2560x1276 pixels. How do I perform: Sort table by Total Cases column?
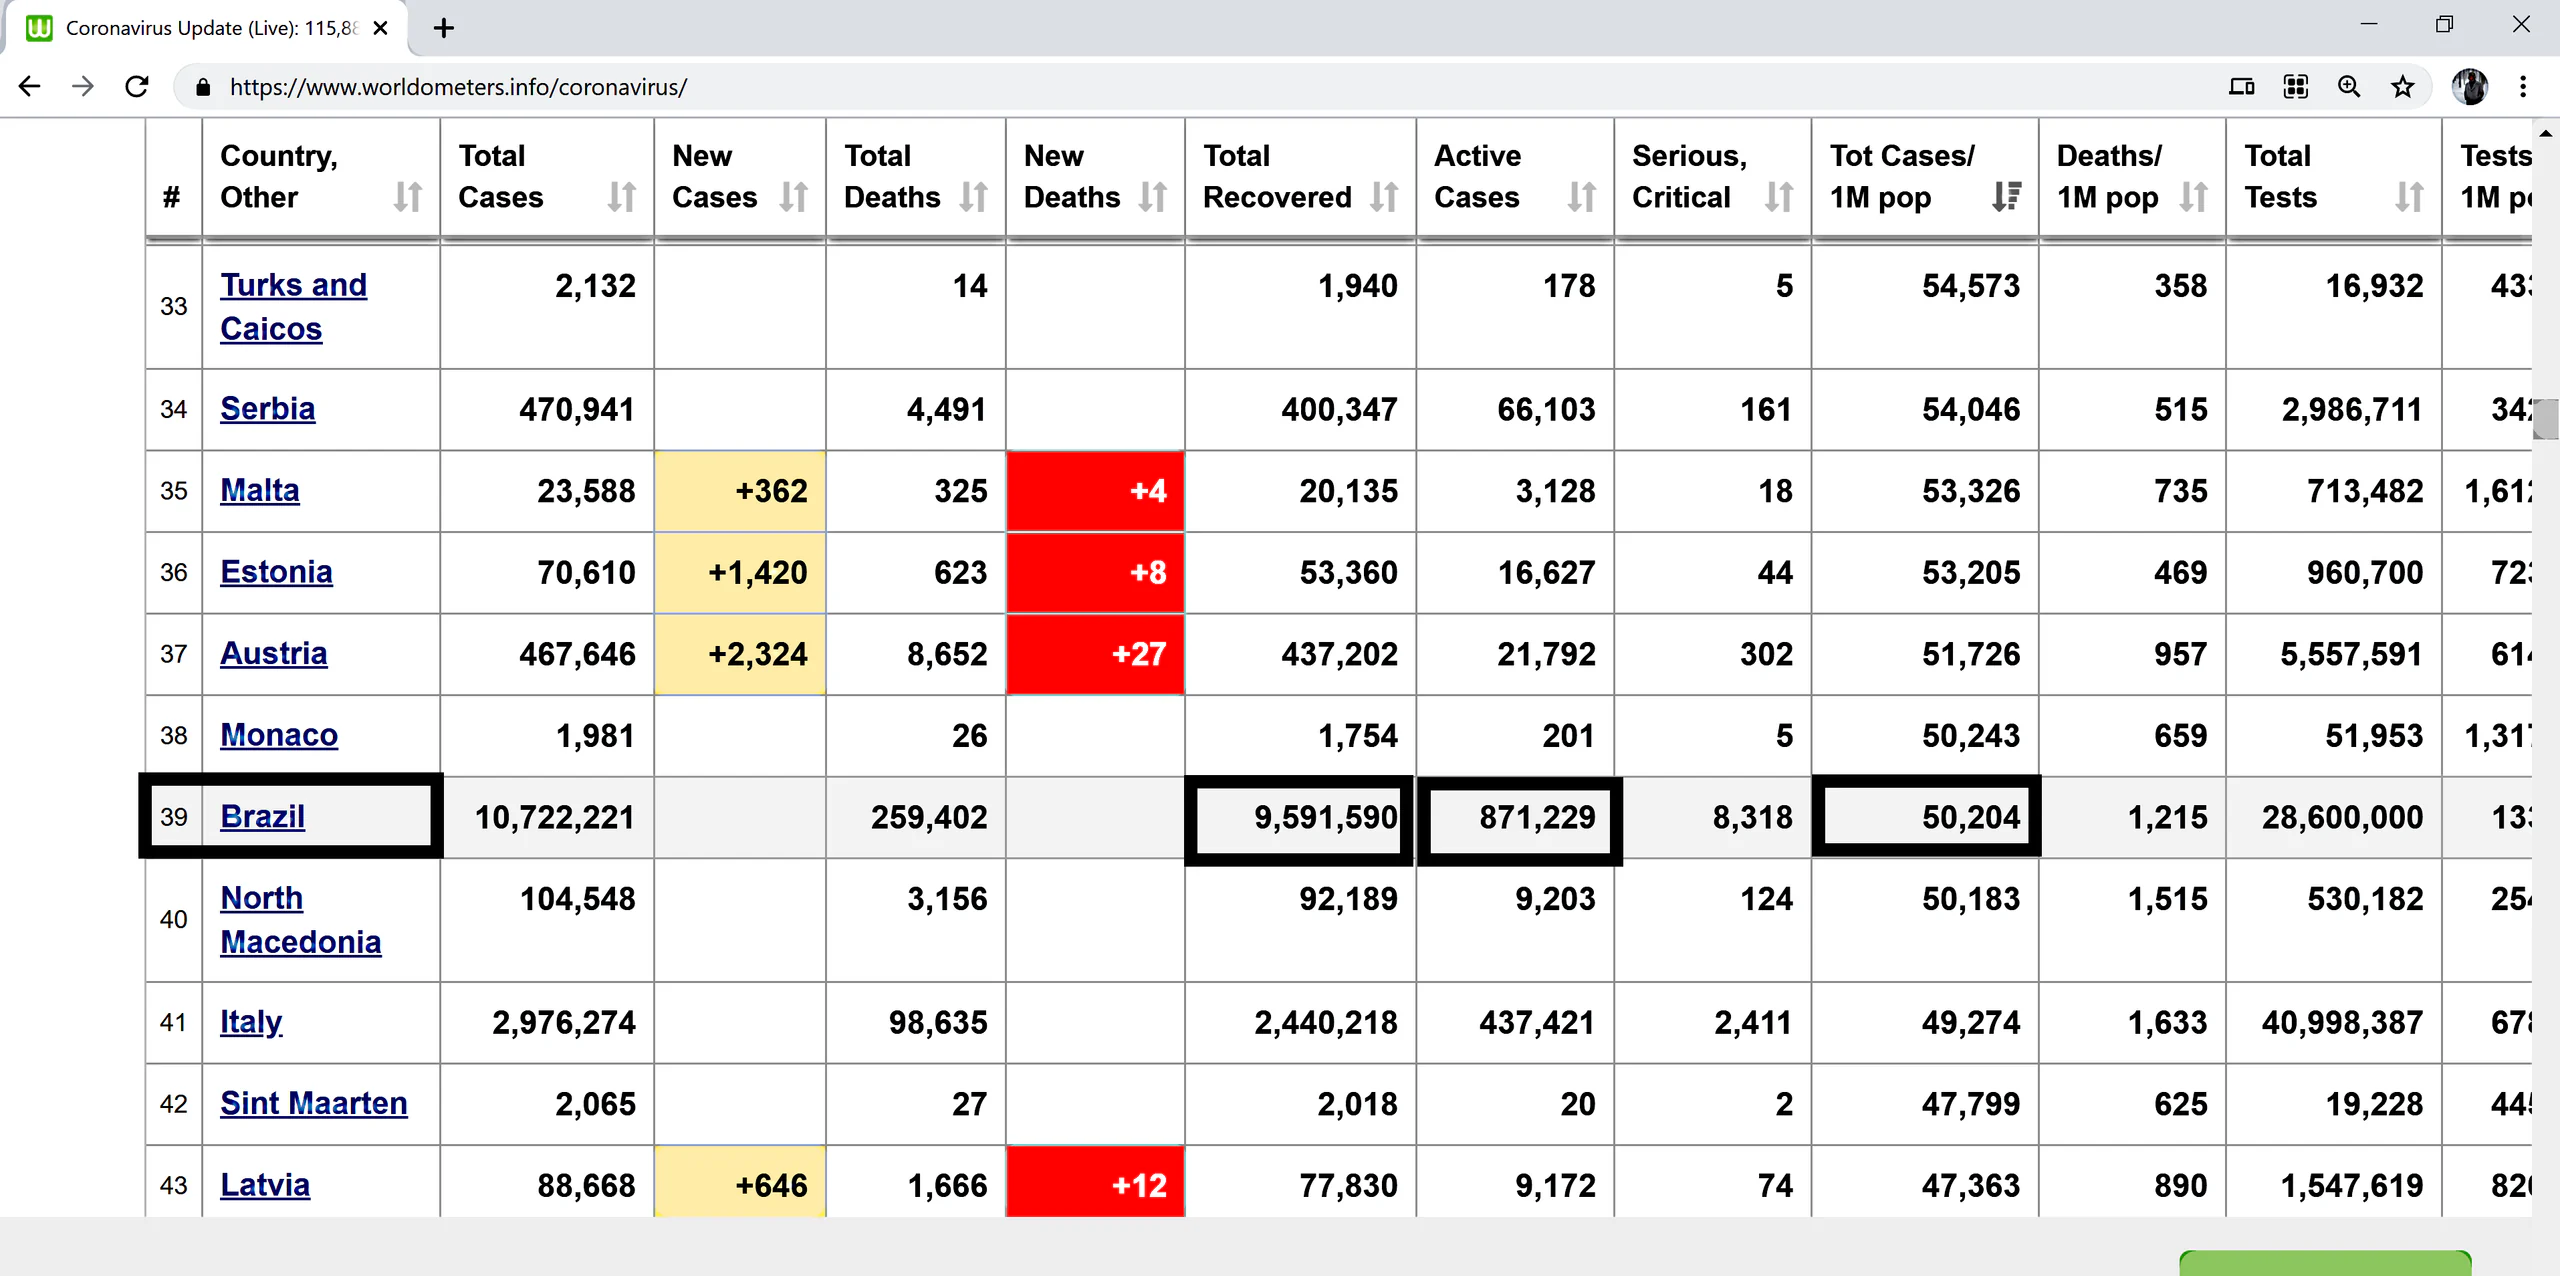(x=621, y=197)
